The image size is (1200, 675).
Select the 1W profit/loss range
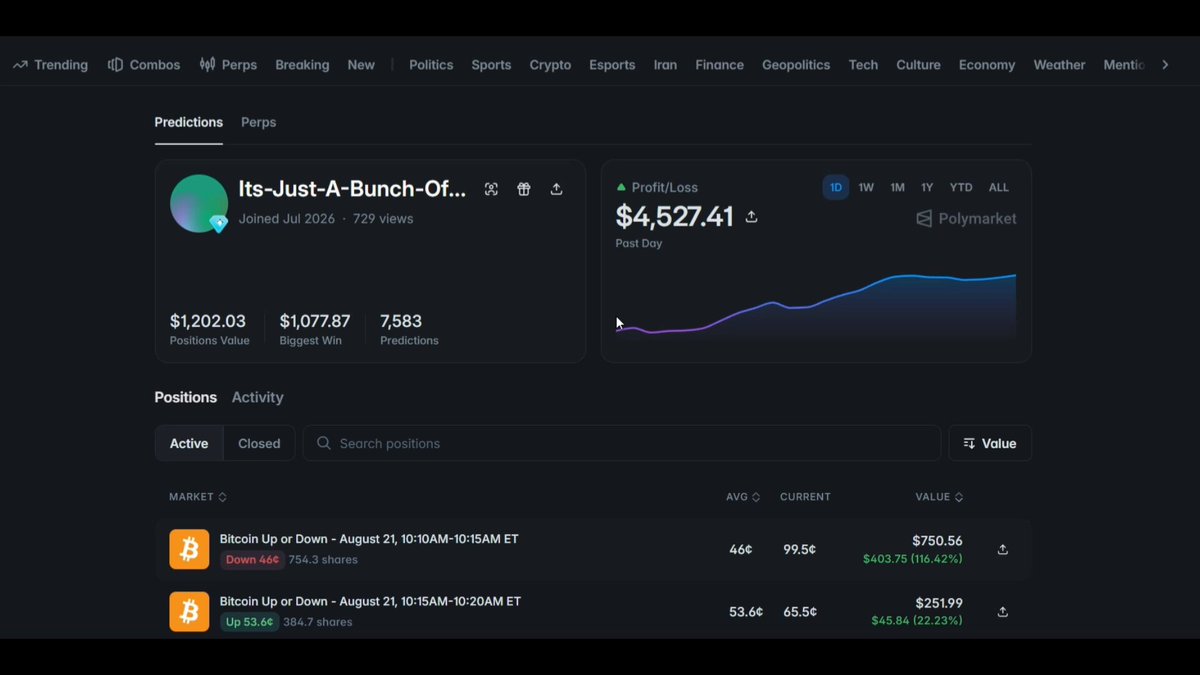click(x=866, y=187)
